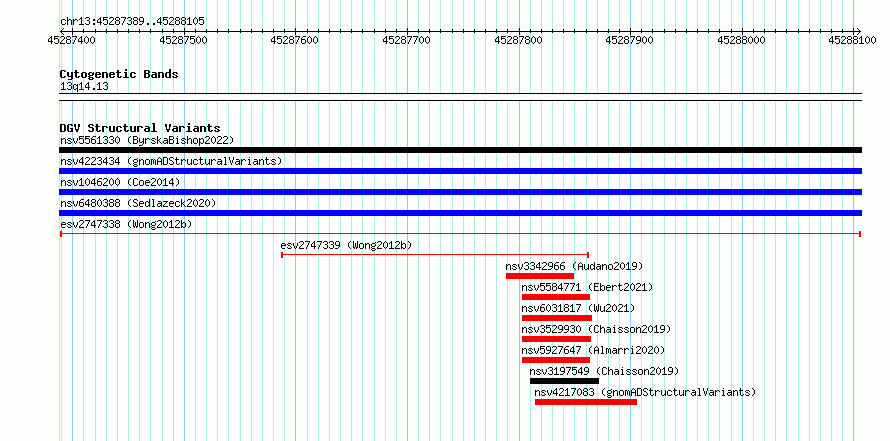Image resolution: width=890 pixels, height=441 pixels.
Task: Click the esv2747339 (Wong2012b) label
Action: [346, 245]
